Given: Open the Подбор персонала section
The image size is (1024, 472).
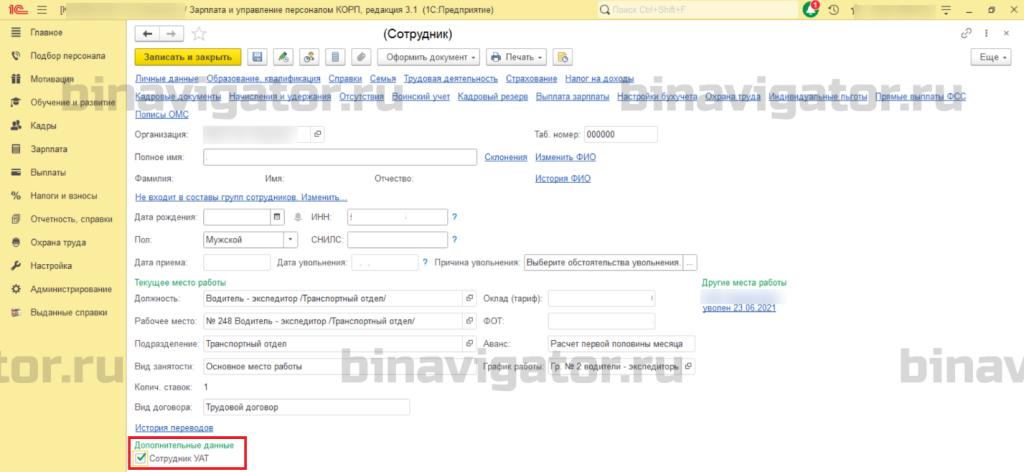Looking at the screenshot, I should [68, 55].
